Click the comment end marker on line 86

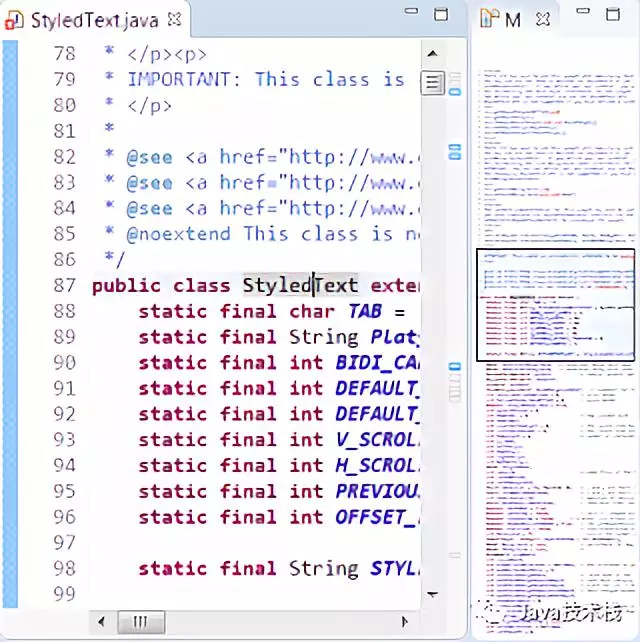pos(114,258)
